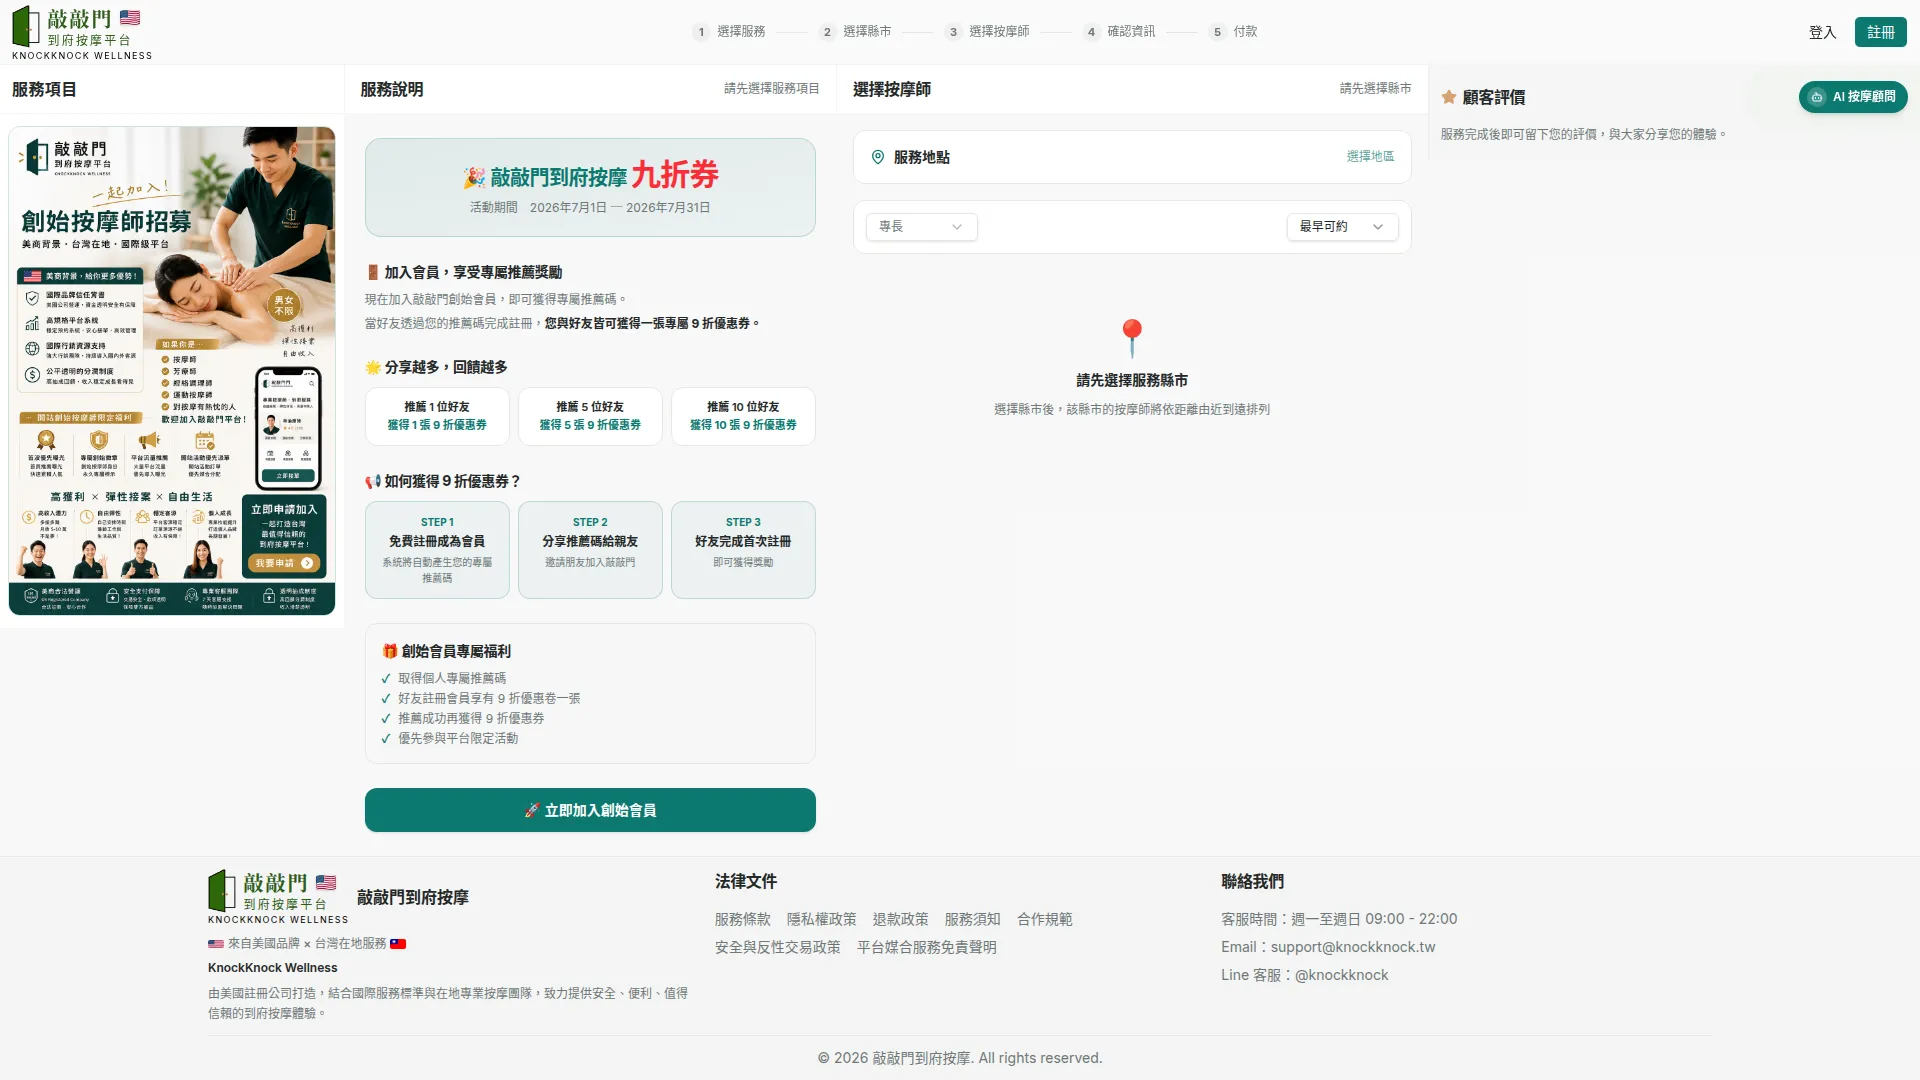The image size is (1920, 1080).
Task: Click the copyright line 2026 敲敲門到府按摩
Action: [x=960, y=1059]
